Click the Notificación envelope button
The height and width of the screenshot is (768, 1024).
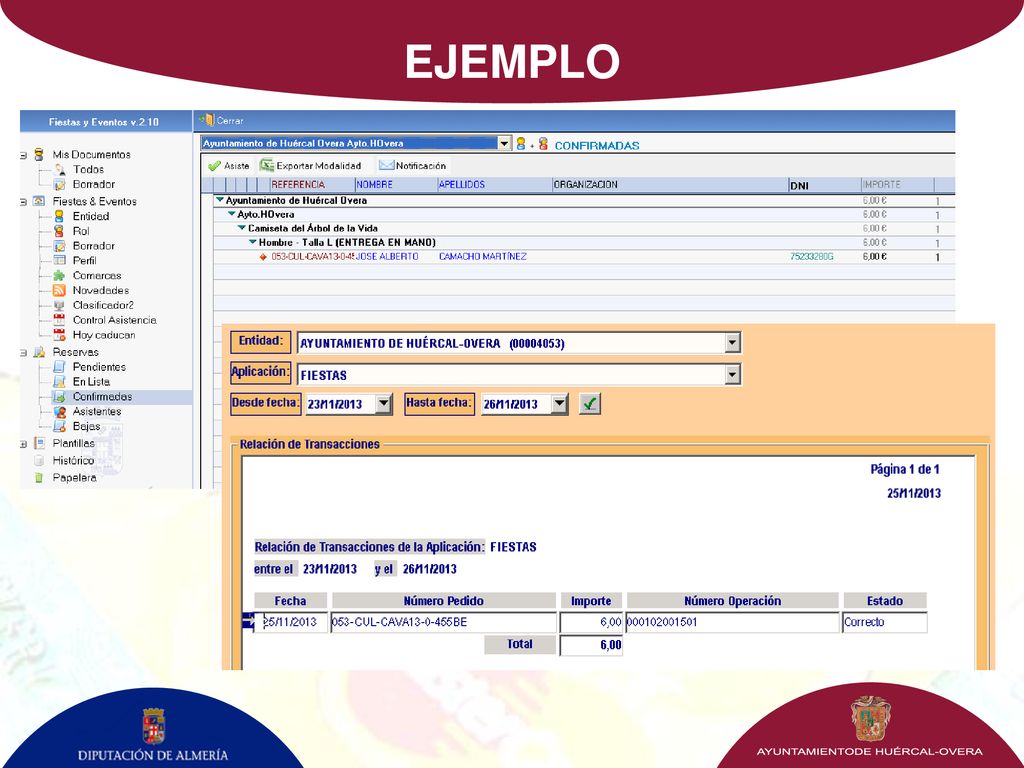(x=413, y=166)
